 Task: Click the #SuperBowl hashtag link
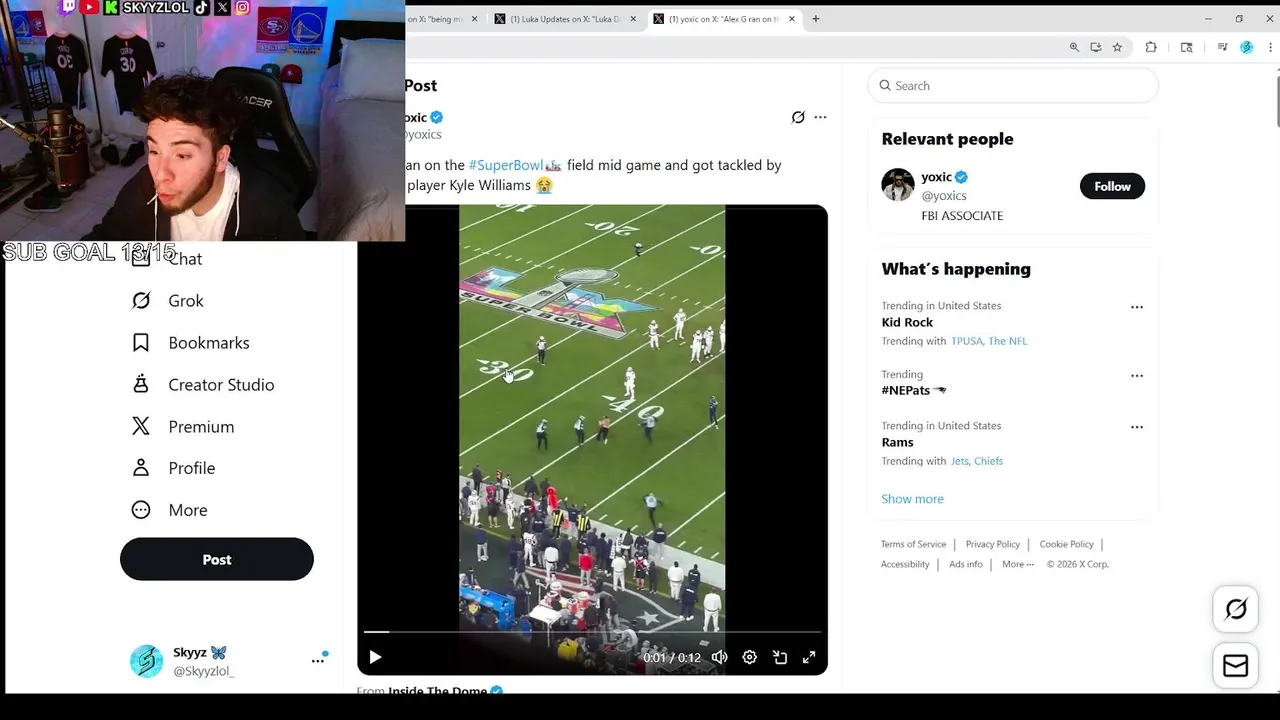506,165
